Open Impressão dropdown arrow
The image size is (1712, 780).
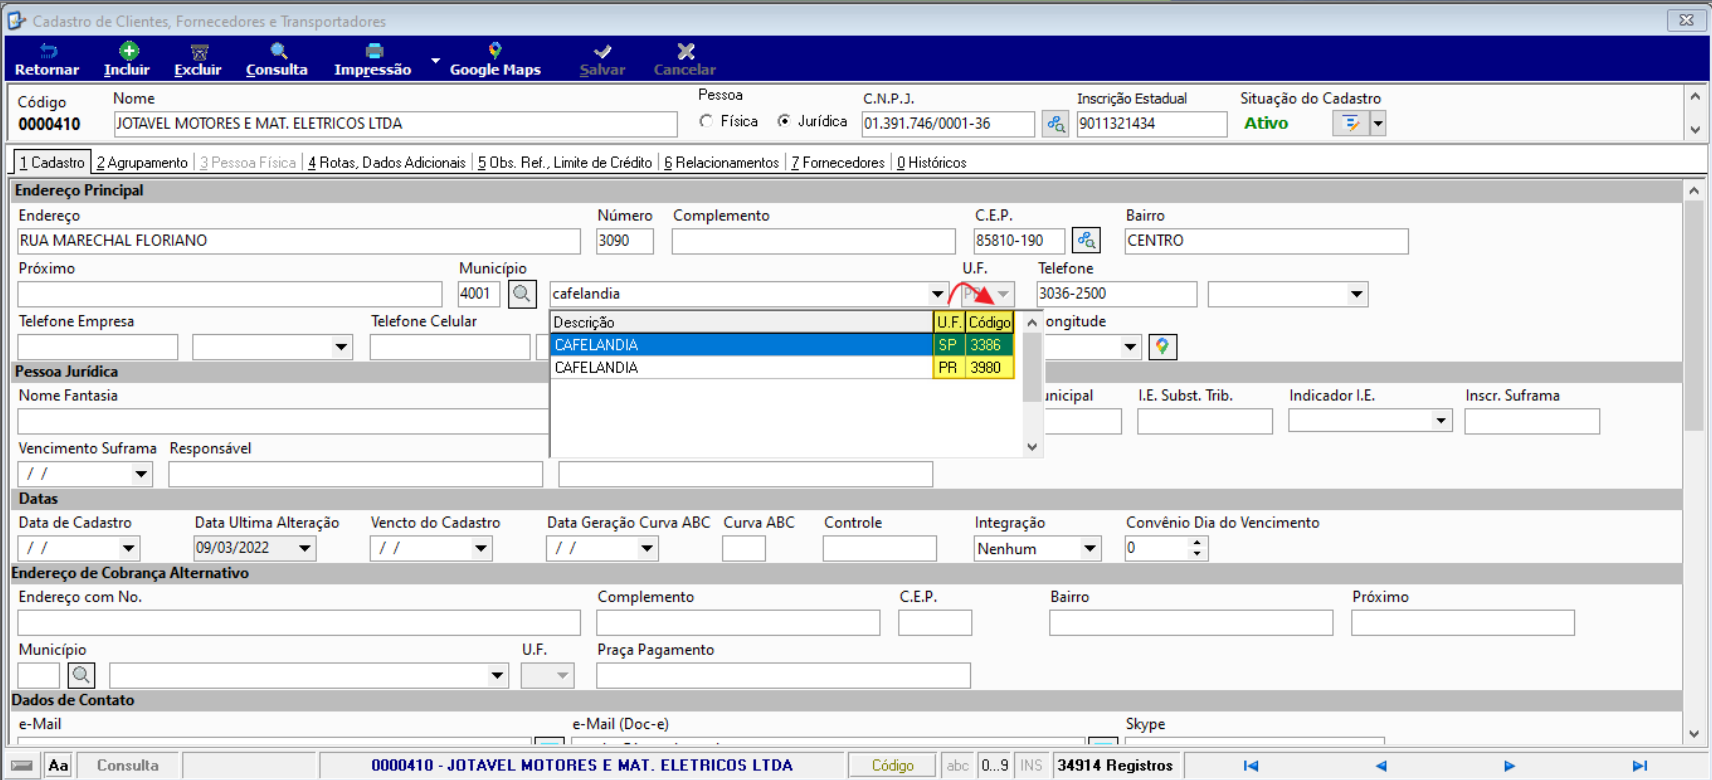[435, 61]
